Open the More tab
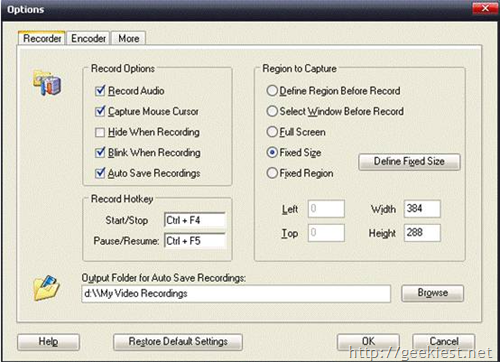Viewport: 500px width, 362px height. point(129,38)
